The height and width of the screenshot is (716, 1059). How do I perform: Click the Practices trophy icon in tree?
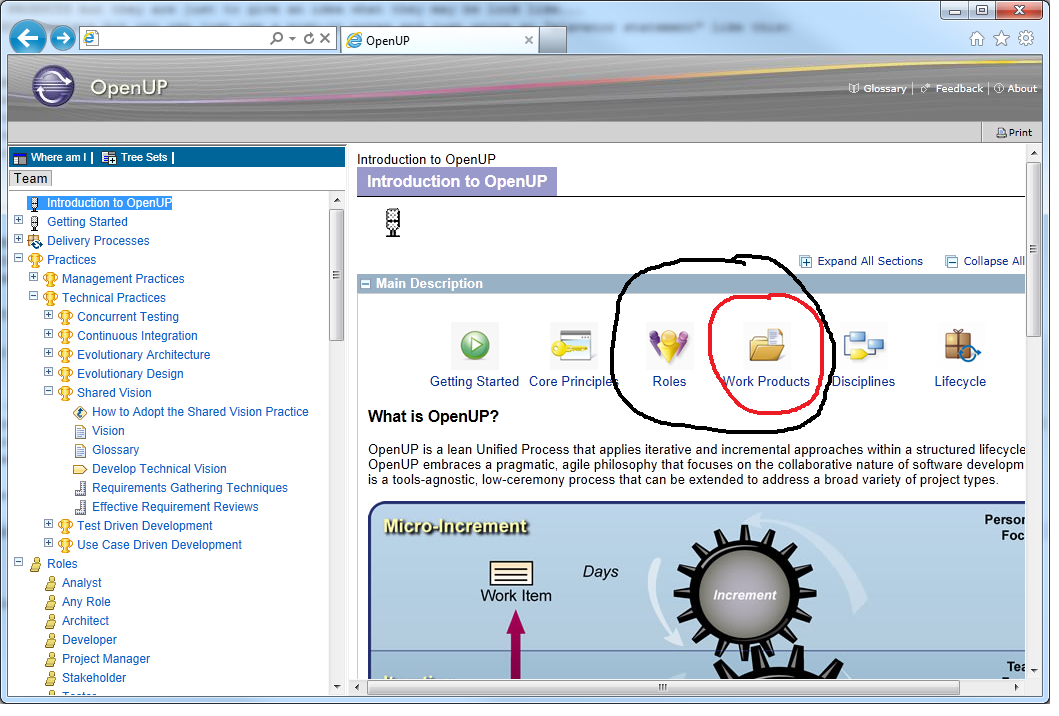click(35, 260)
